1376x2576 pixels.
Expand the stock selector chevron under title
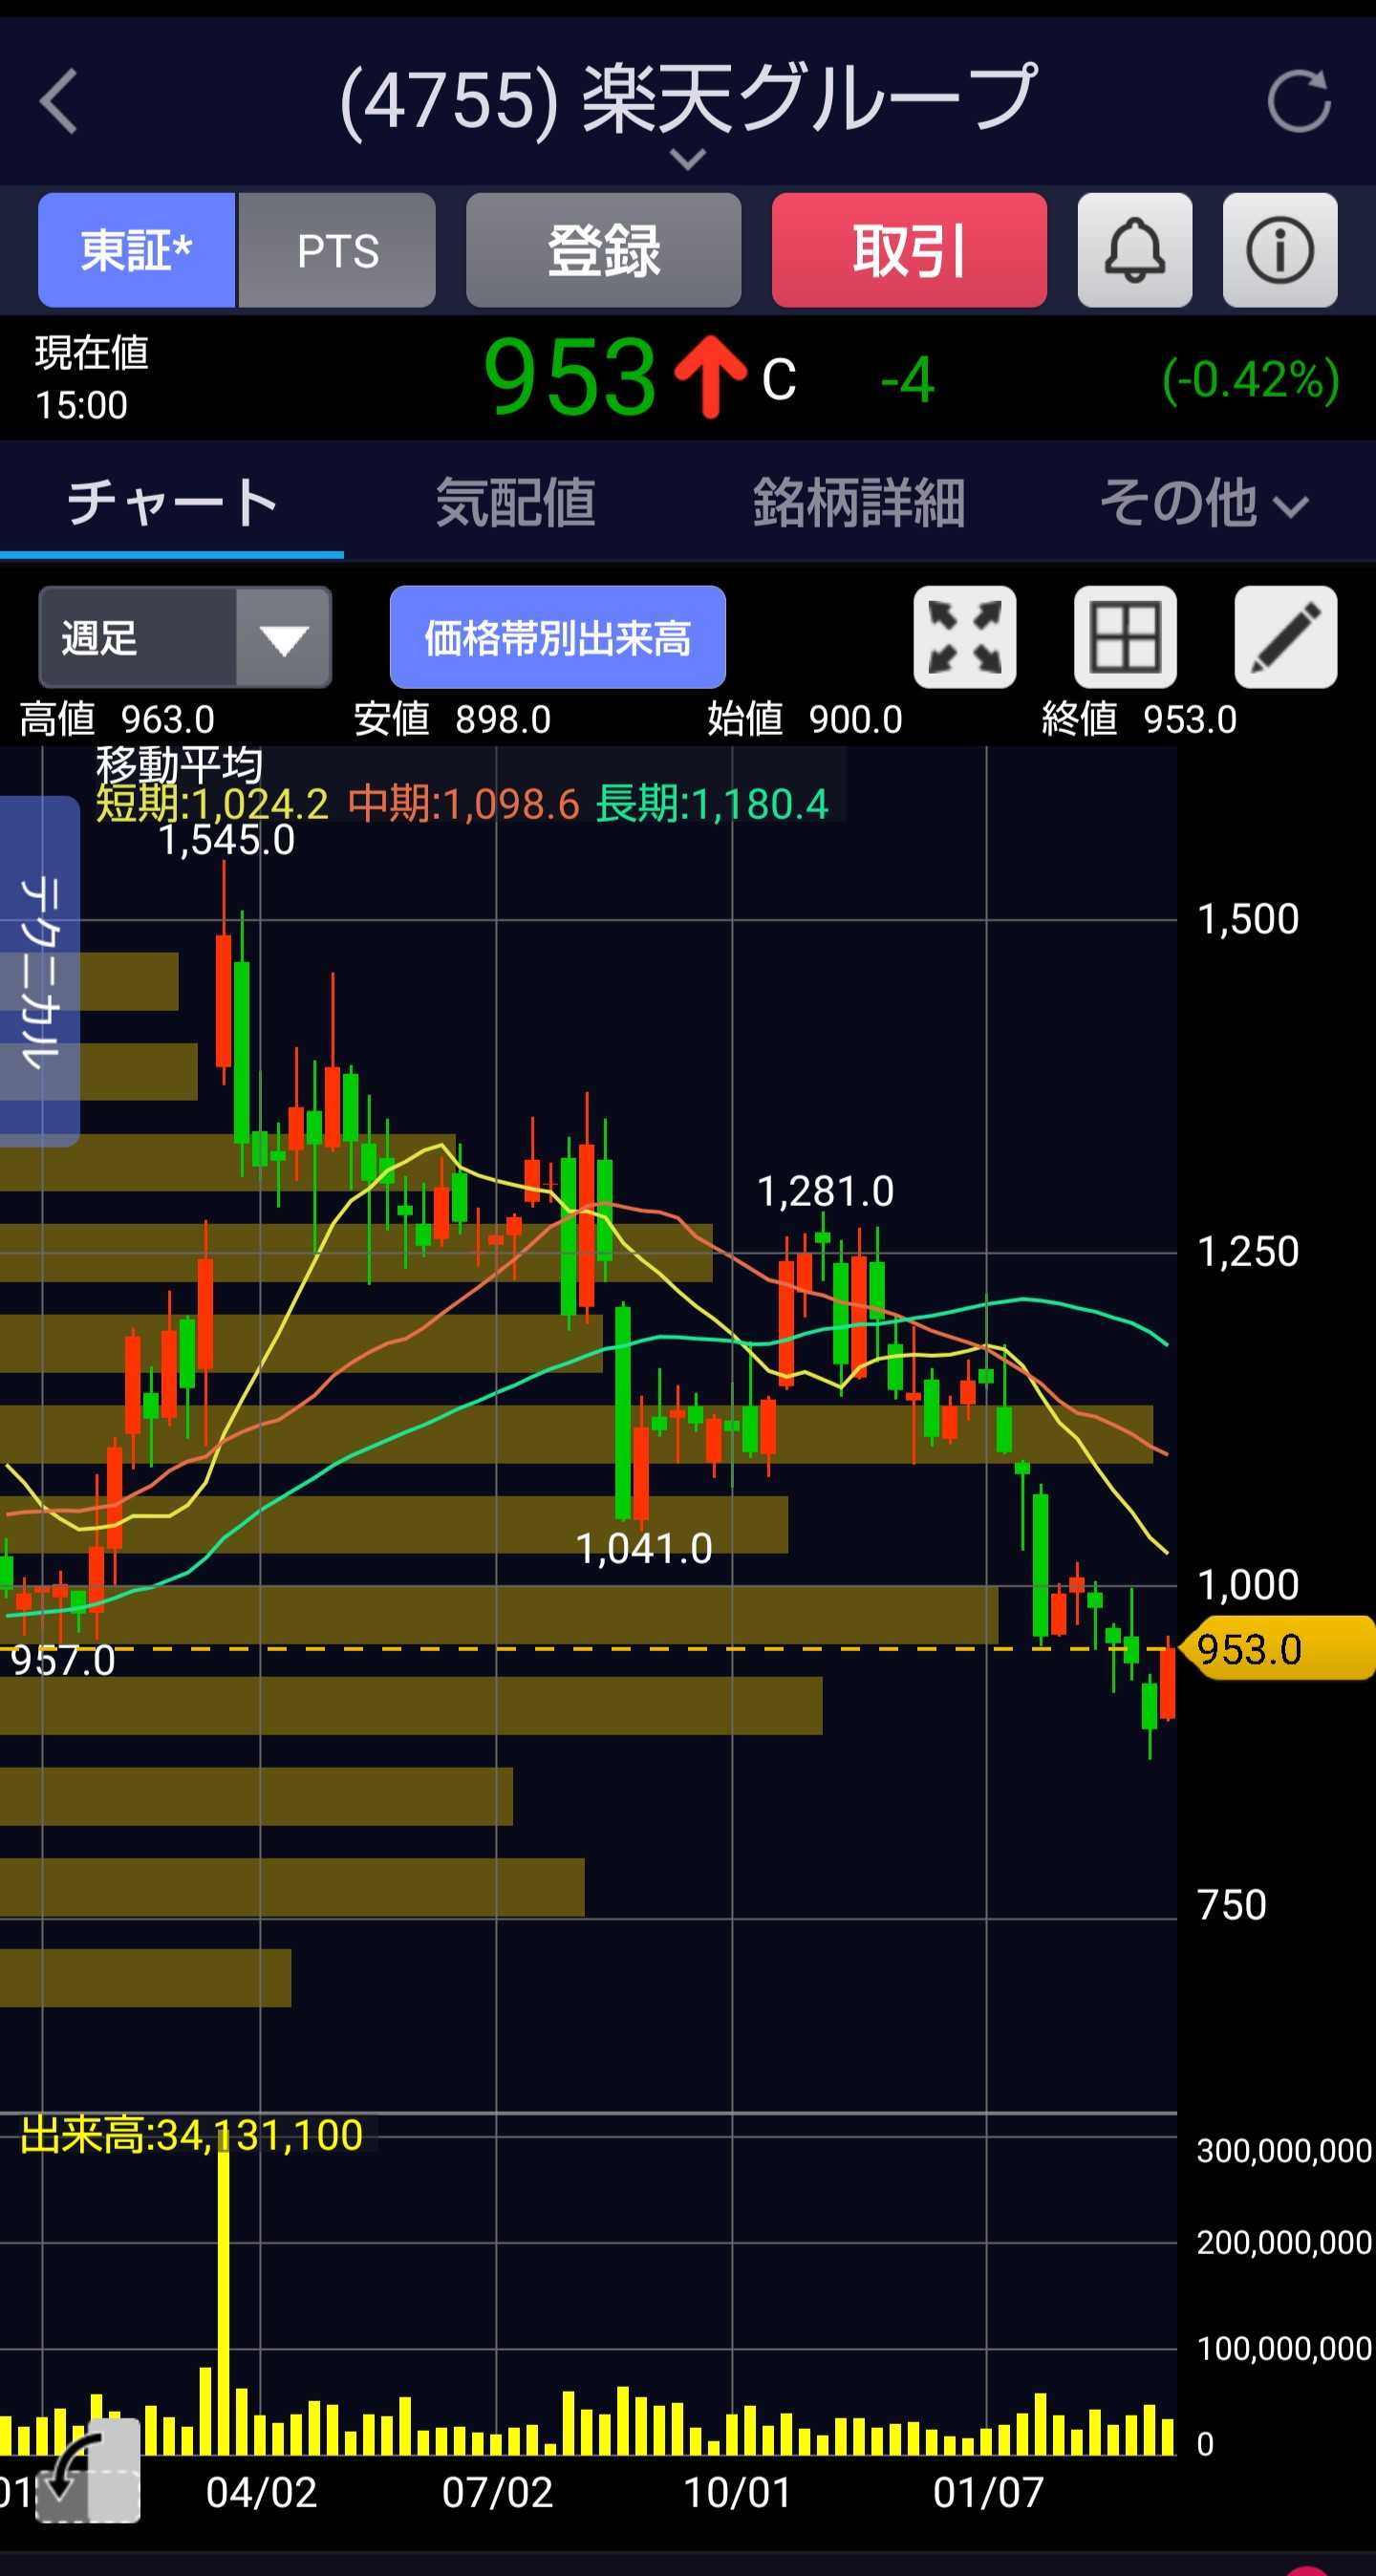pos(688,158)
